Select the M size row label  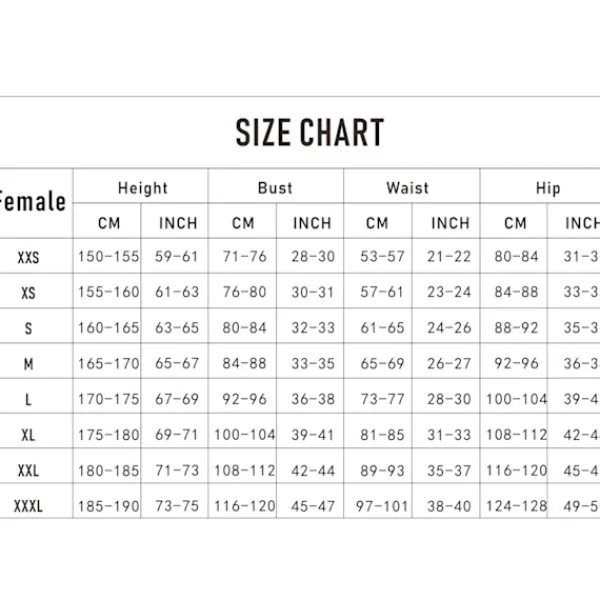(29, 364)
